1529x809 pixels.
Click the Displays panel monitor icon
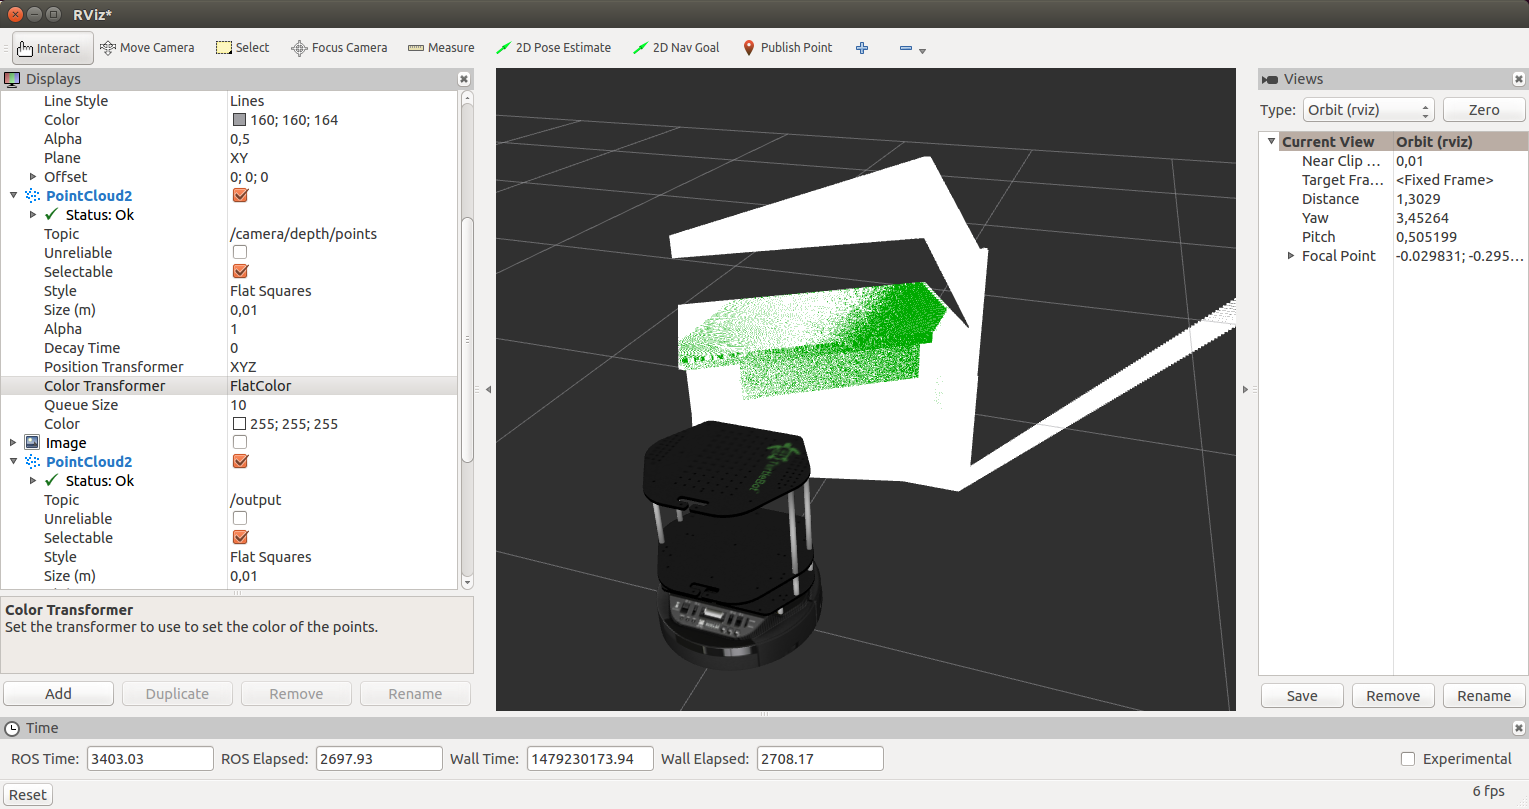coord(13,79)
